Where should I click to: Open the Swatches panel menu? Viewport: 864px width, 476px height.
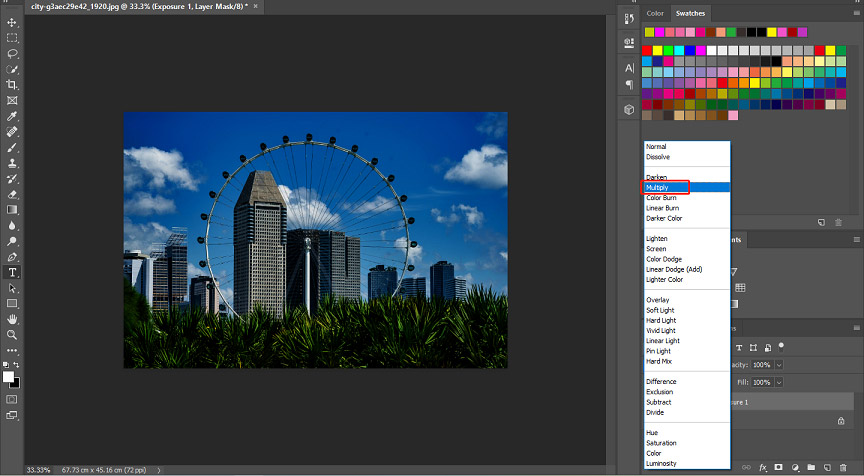tap(856, 13)
